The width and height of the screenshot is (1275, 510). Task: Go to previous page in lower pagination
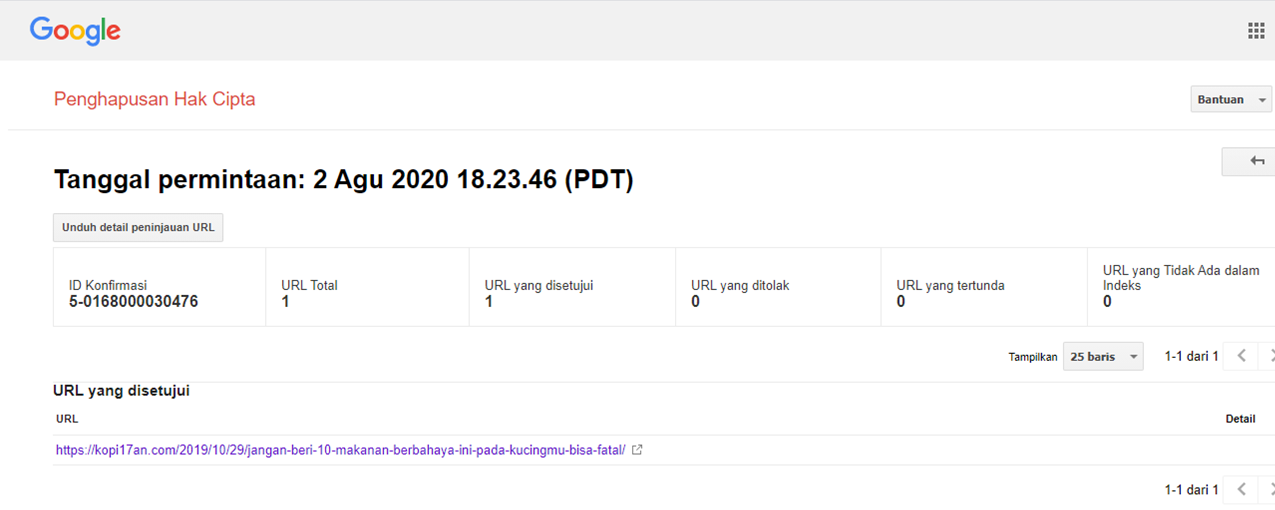(1241, 489)
